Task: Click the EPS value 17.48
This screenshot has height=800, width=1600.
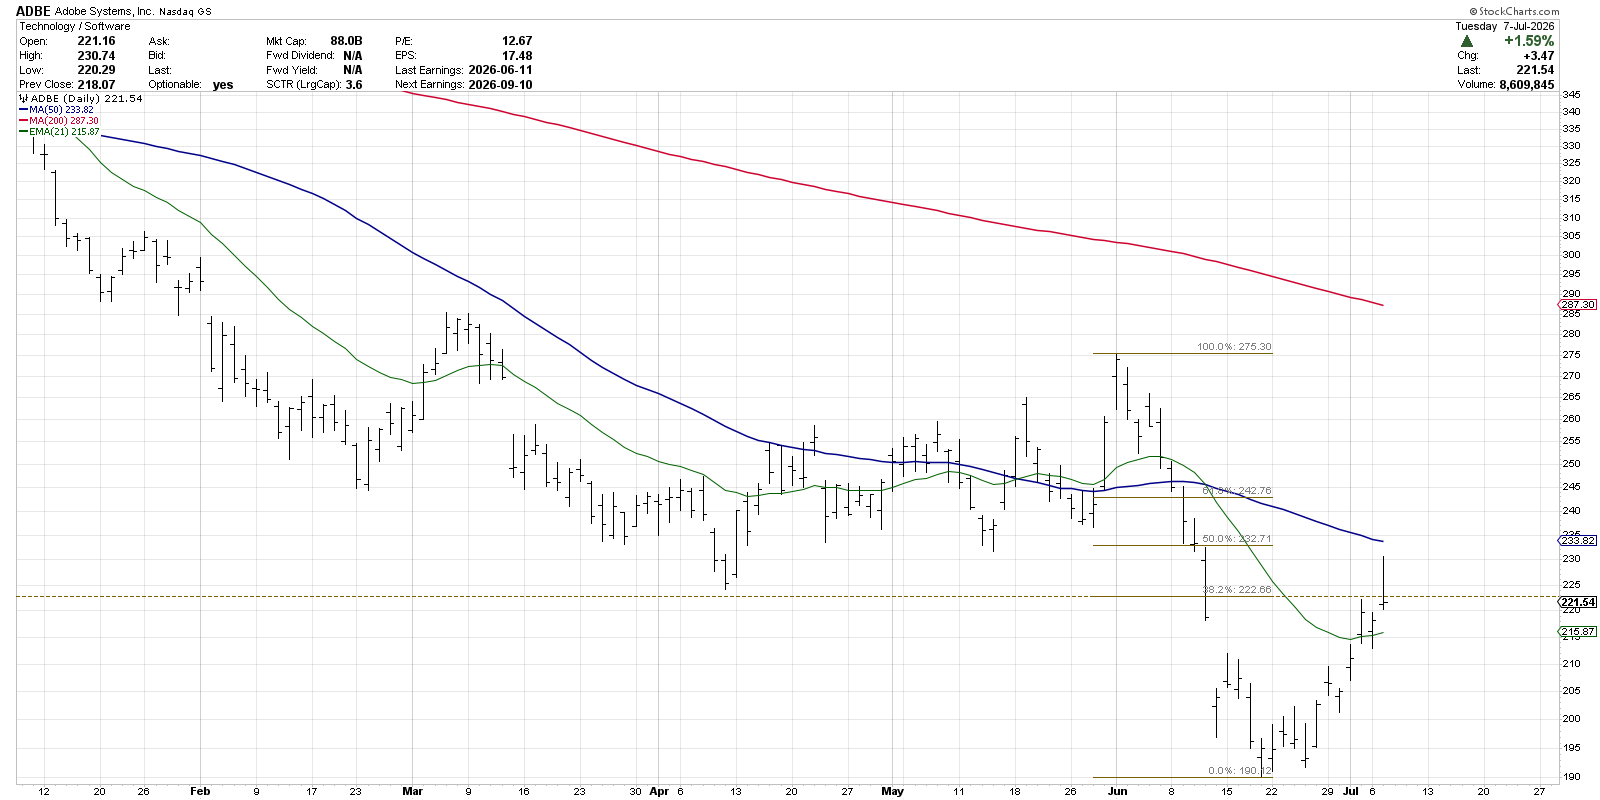Action: (517, 56)
